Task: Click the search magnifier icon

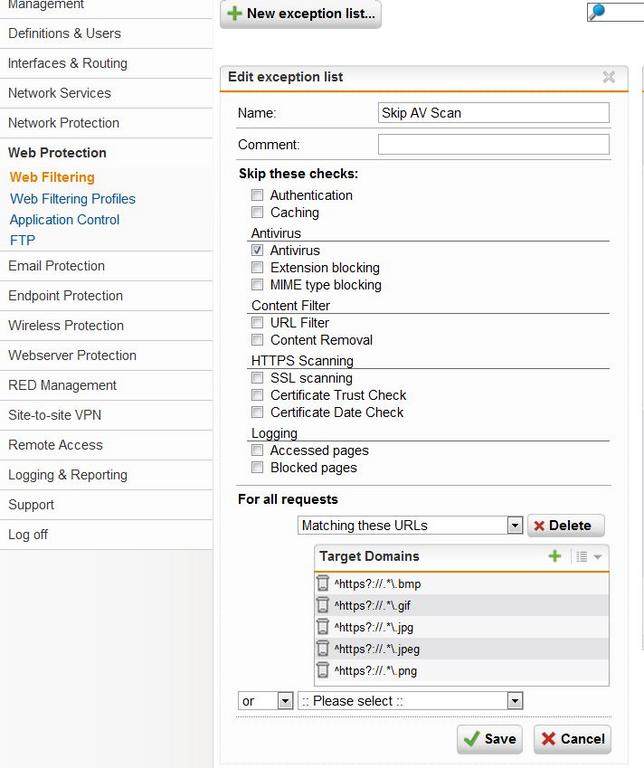Action: [x=596, y=12]
